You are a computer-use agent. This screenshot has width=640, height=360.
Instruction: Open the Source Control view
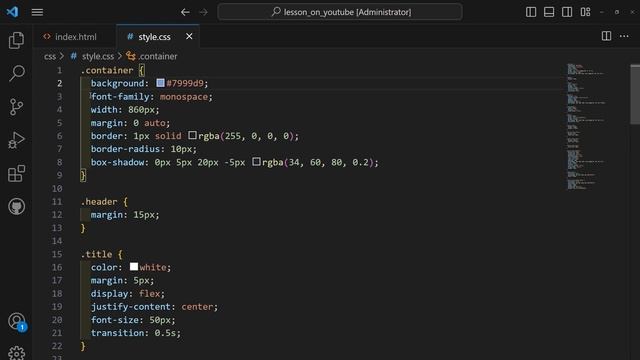(x=16, y=107)
